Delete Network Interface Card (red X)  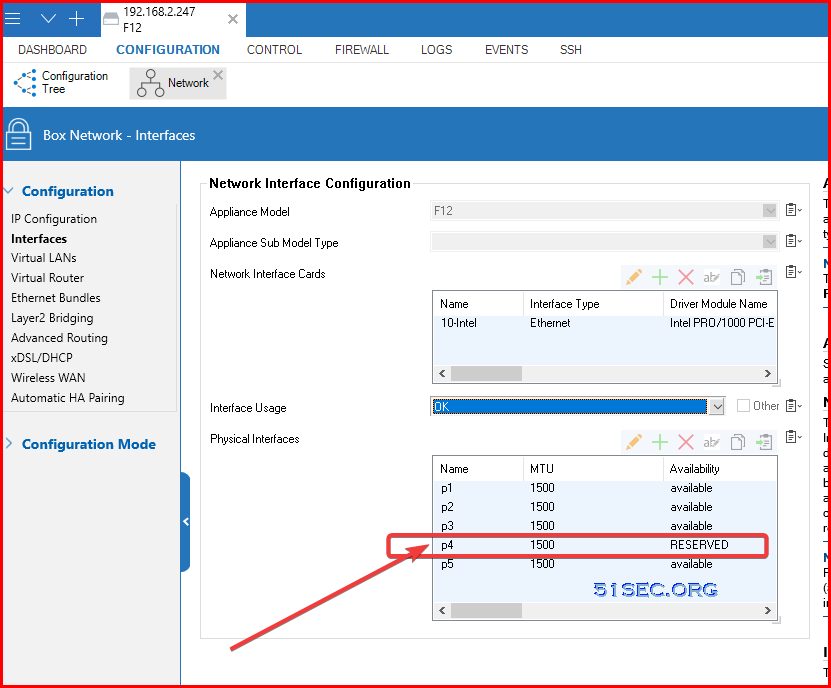pyautogui.click(x=686, y=277)
